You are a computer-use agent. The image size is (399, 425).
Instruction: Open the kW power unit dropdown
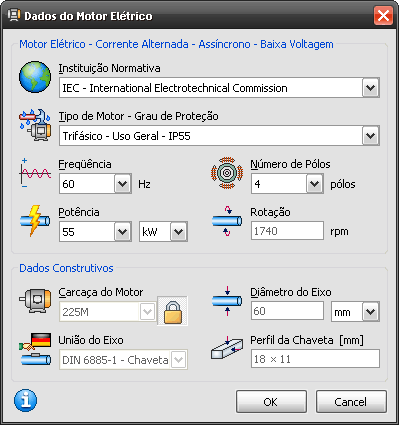[179, 232]
